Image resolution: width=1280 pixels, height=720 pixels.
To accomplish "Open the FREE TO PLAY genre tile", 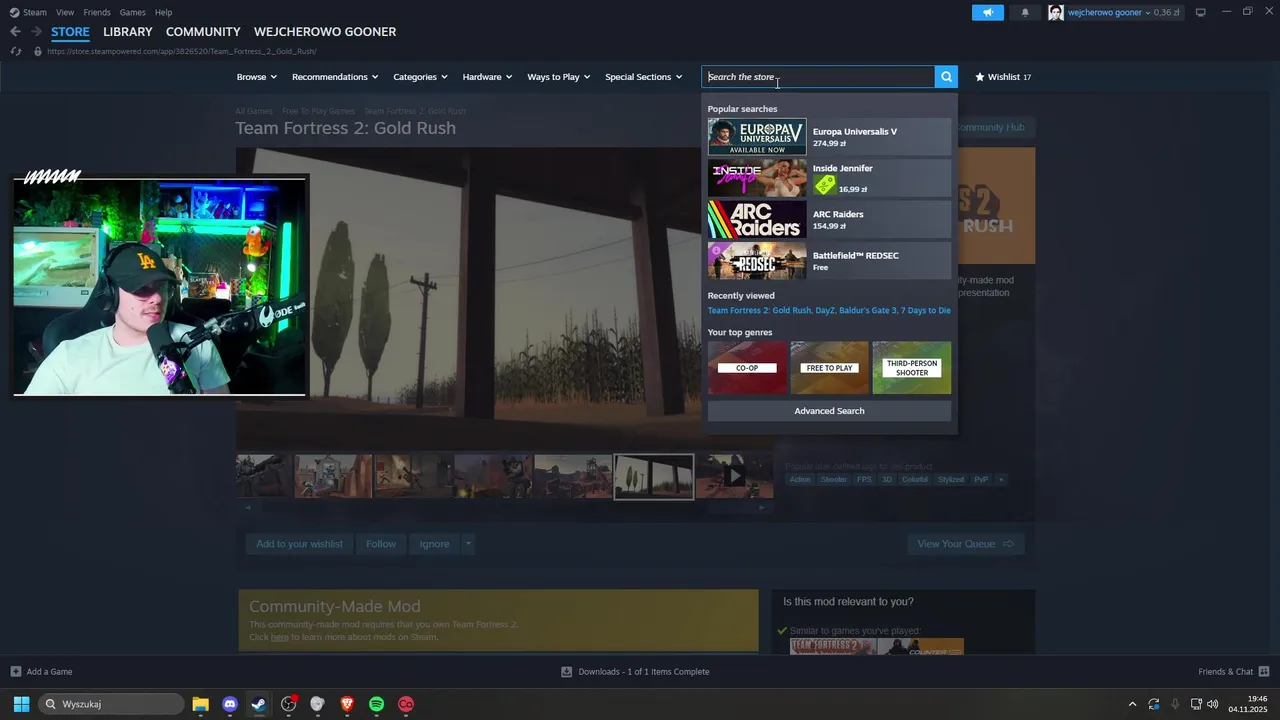I will (x=829, y=368).
